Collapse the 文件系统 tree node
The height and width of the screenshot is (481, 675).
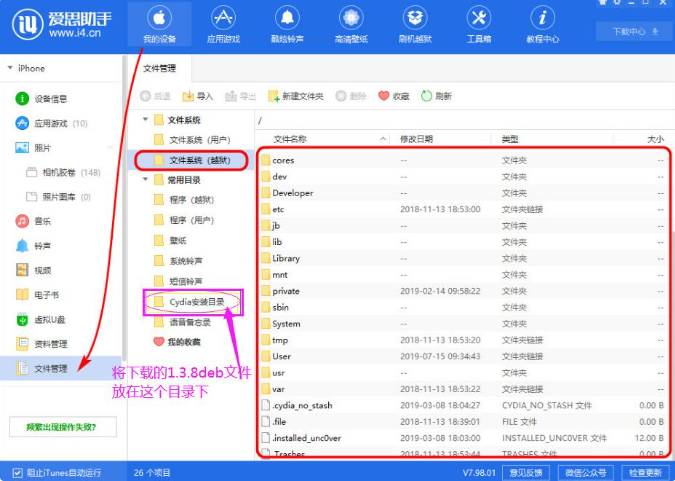tap(146, 119)
